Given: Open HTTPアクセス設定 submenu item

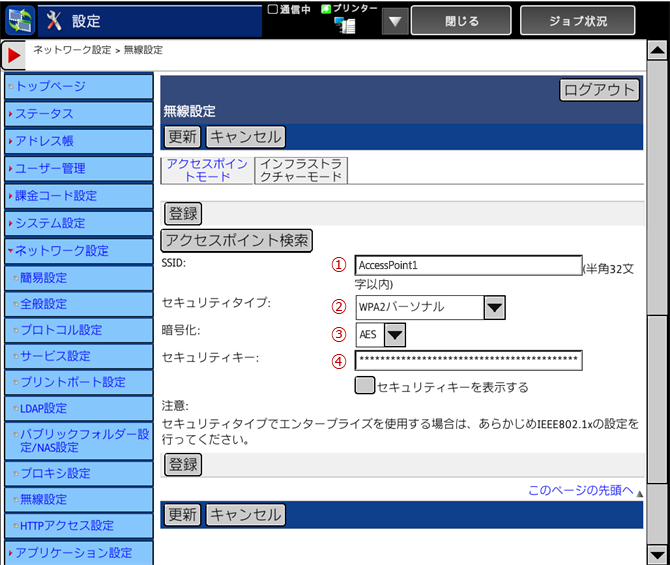Looking at the screenshot, I should [79, 525].
